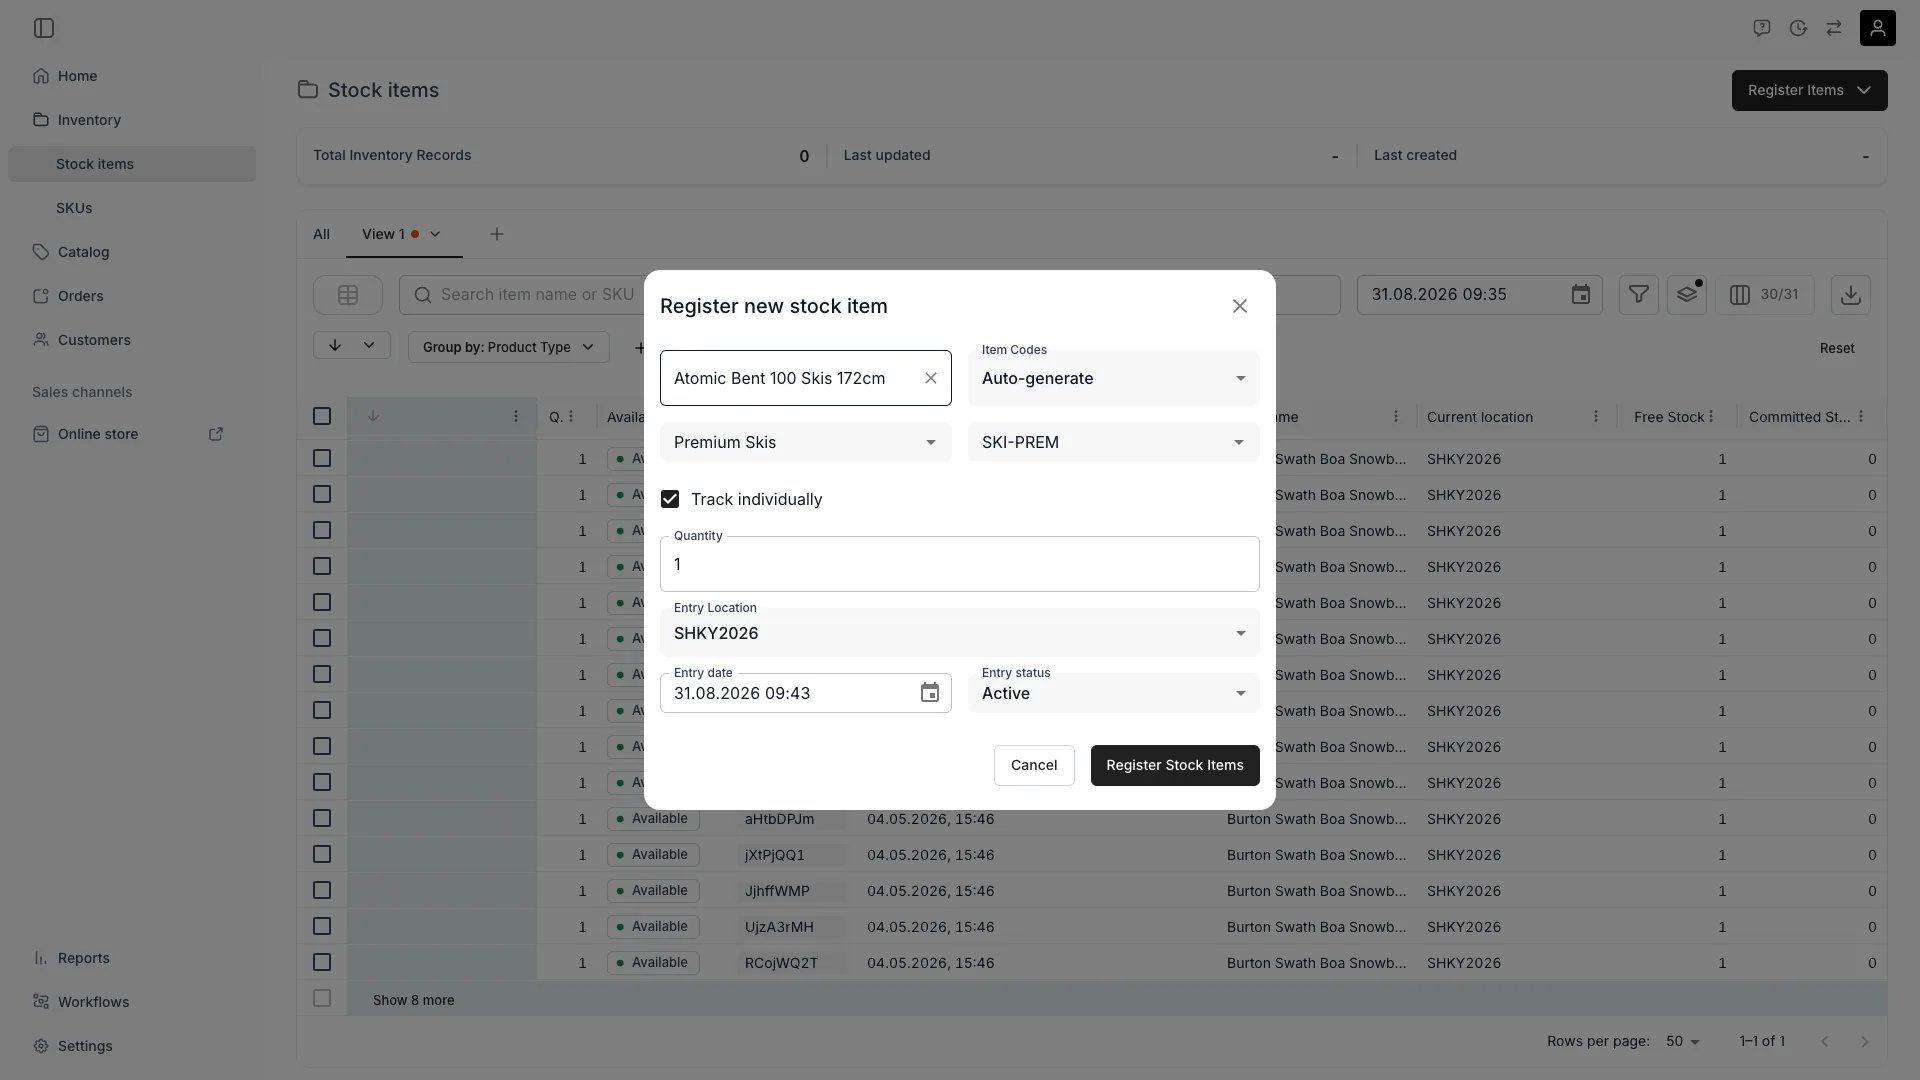The height and width of the screenshot is (1080, 1920).
Task: Expand the Entry Location SHKY2026 dropdown
Action: 959,633
